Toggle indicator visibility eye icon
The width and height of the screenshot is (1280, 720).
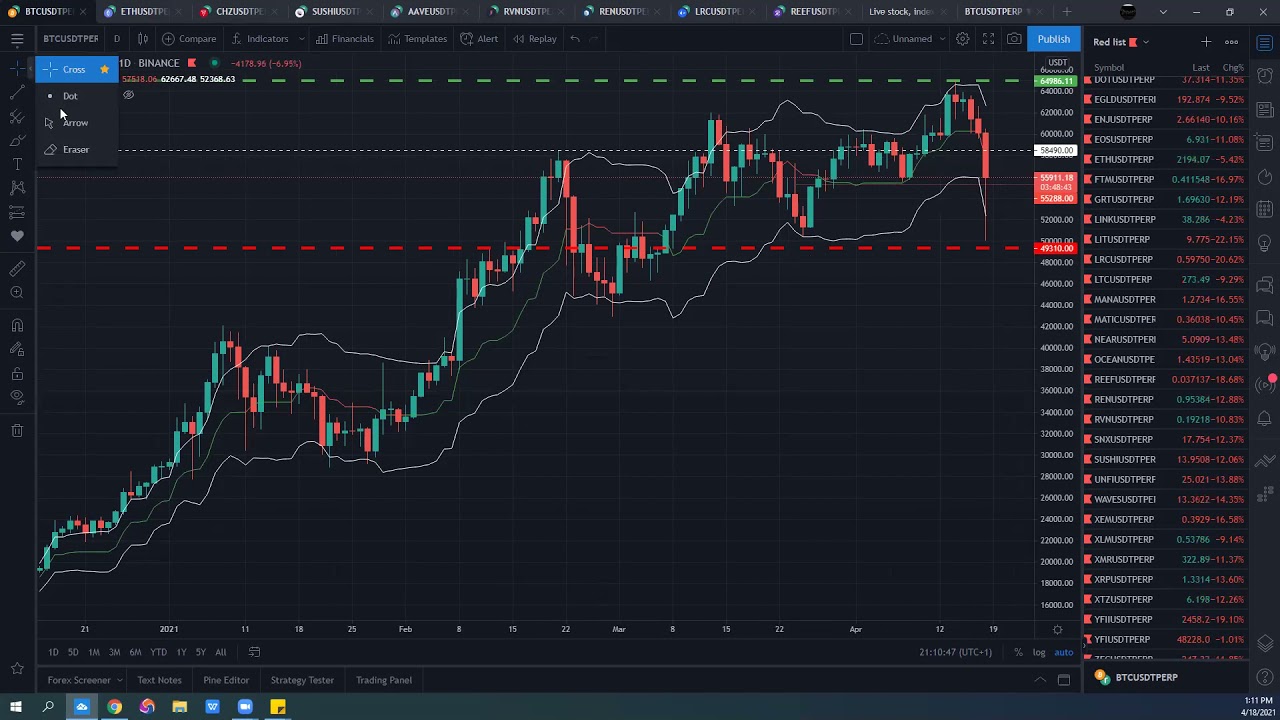tap(128, 95)
